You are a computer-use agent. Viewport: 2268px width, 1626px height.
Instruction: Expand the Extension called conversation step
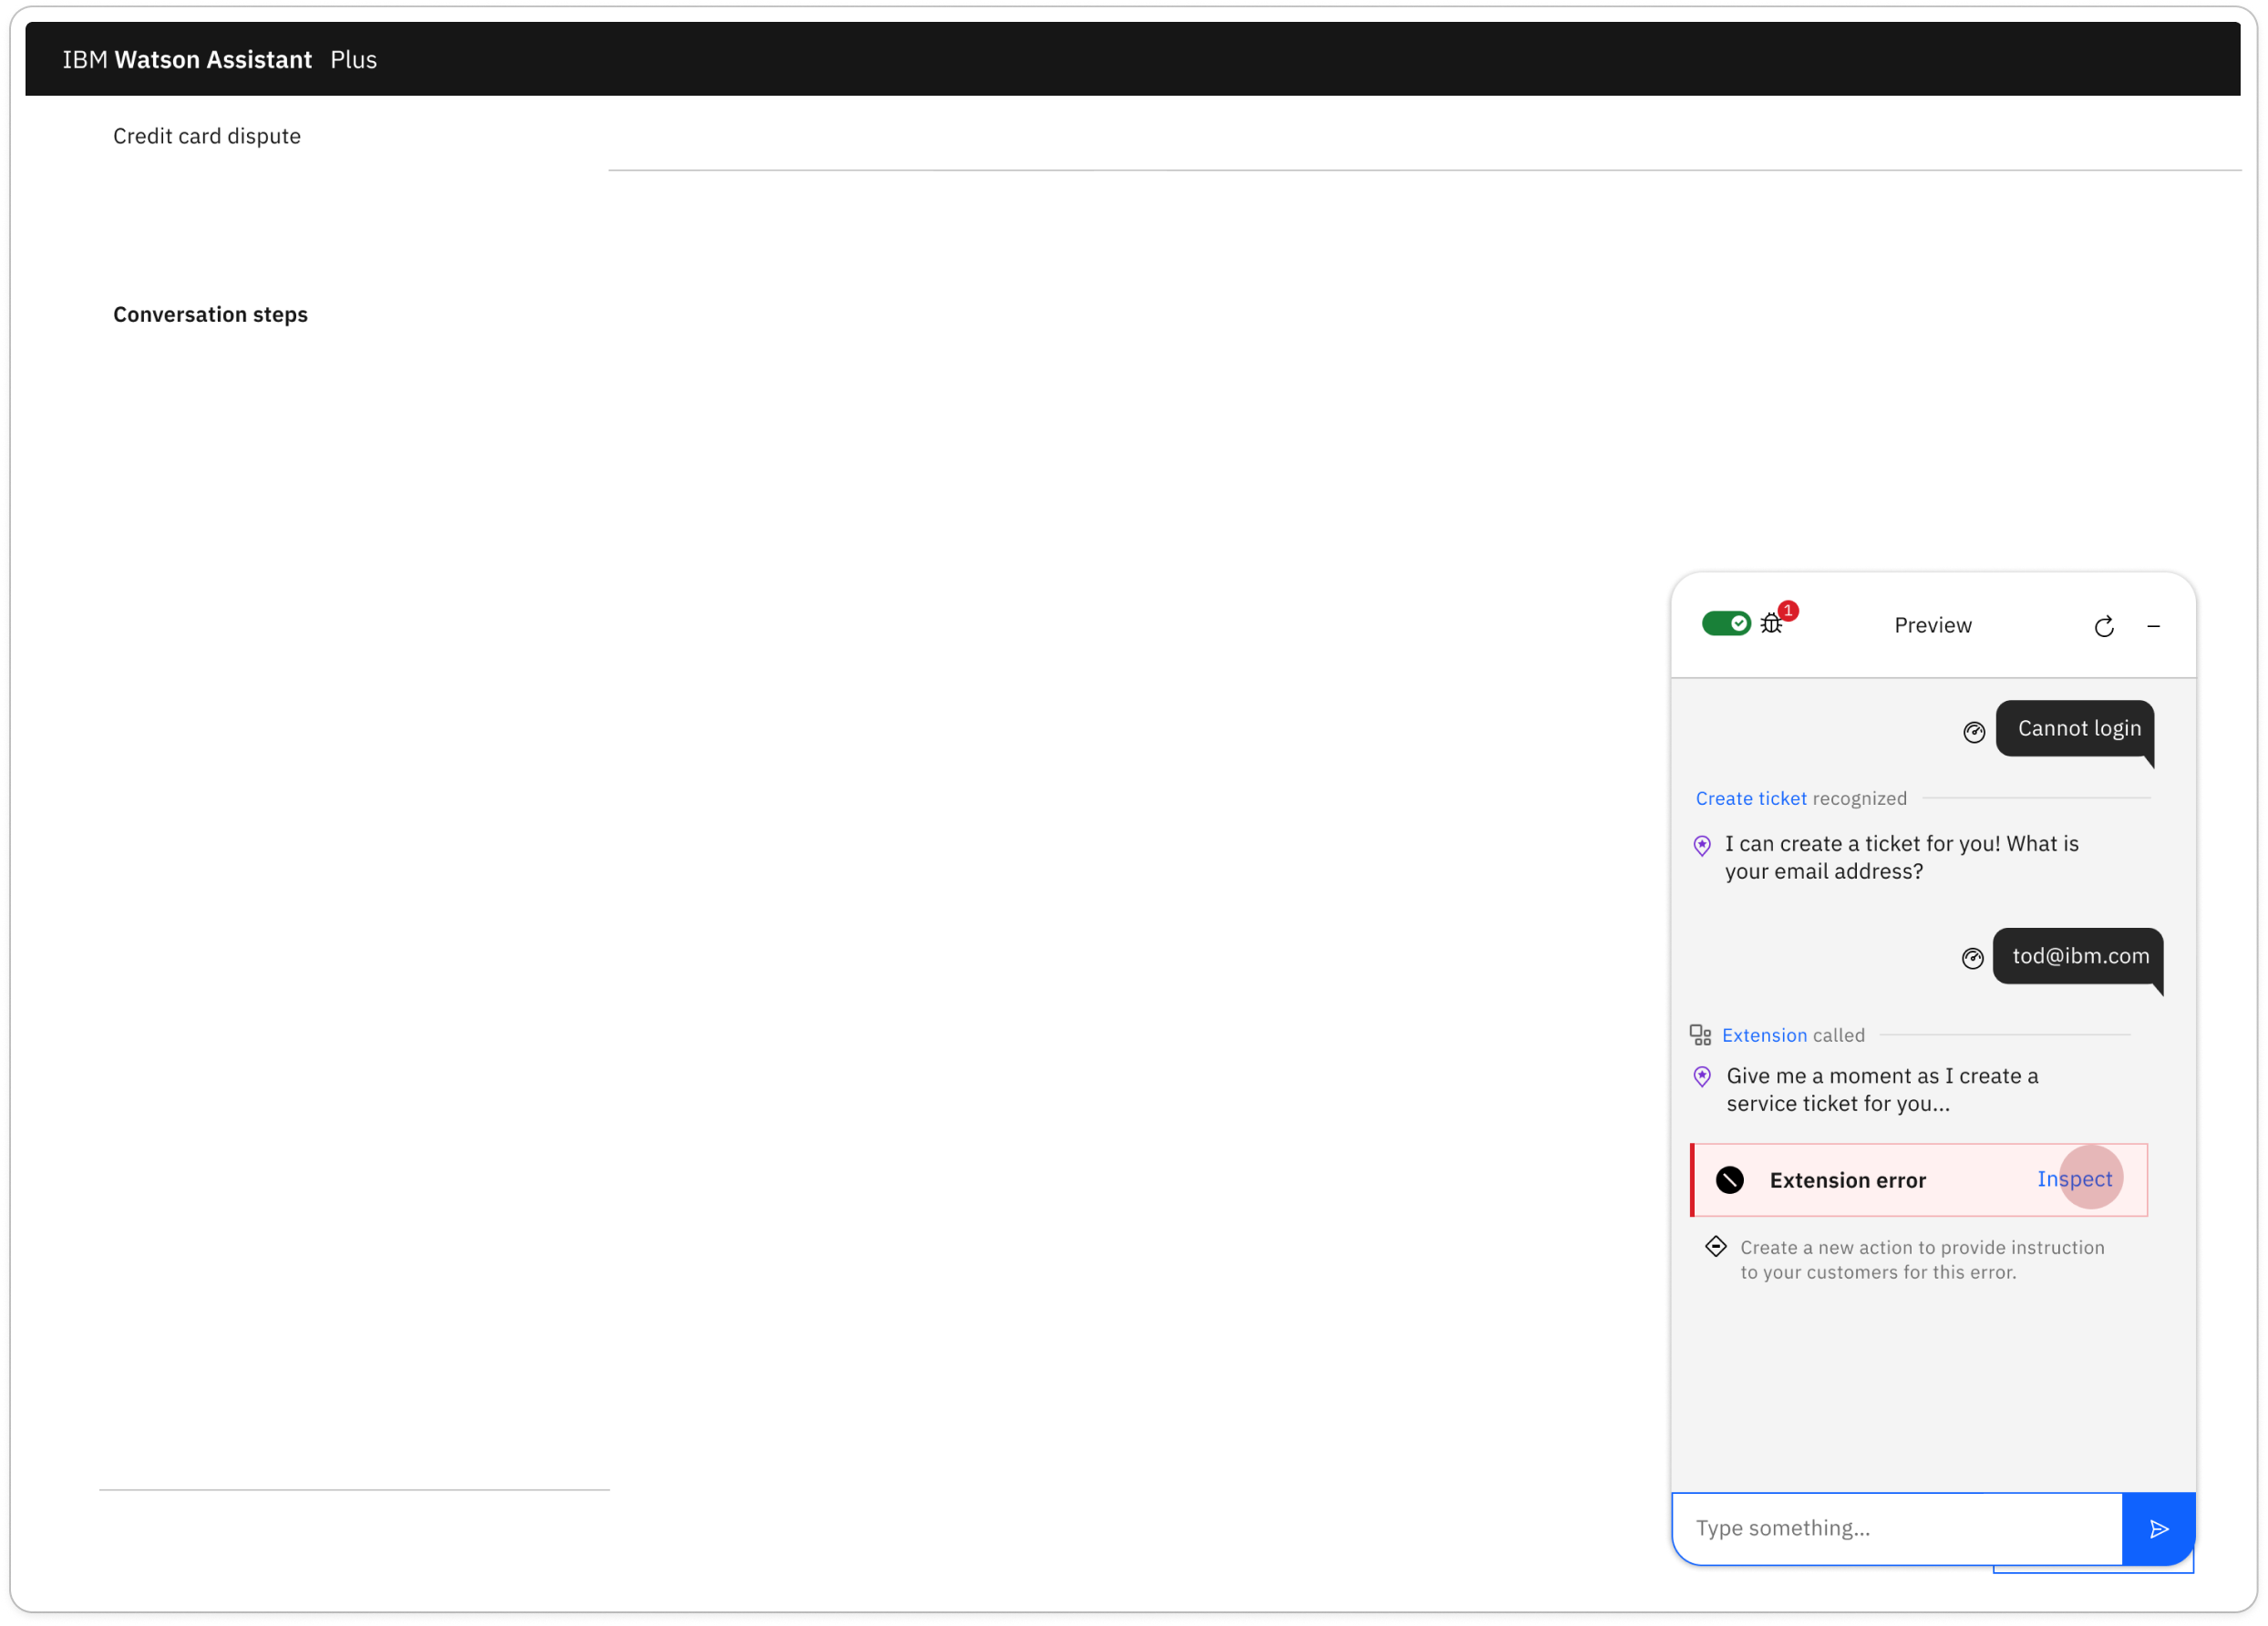[1764, 1035]
